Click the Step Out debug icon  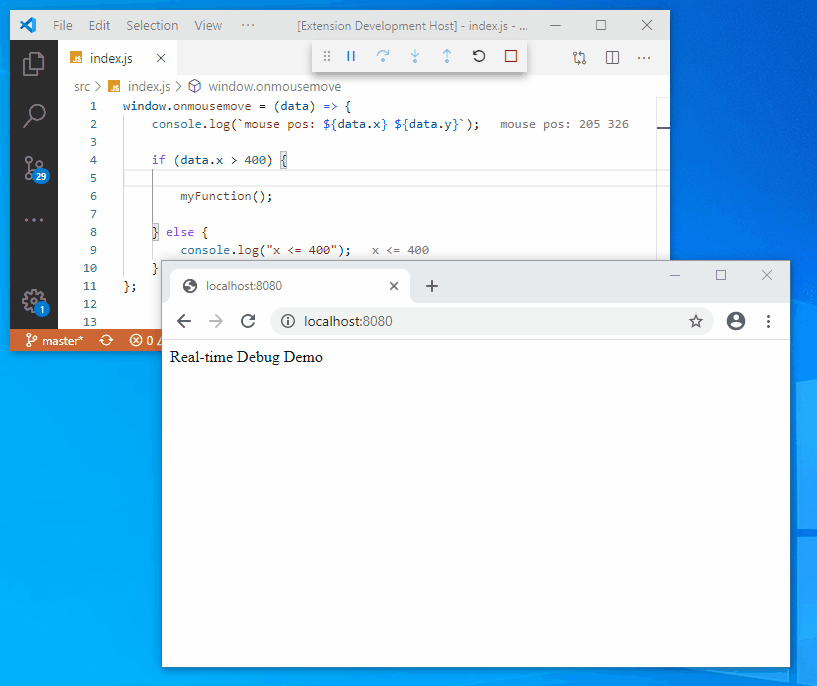pos(447,56)
